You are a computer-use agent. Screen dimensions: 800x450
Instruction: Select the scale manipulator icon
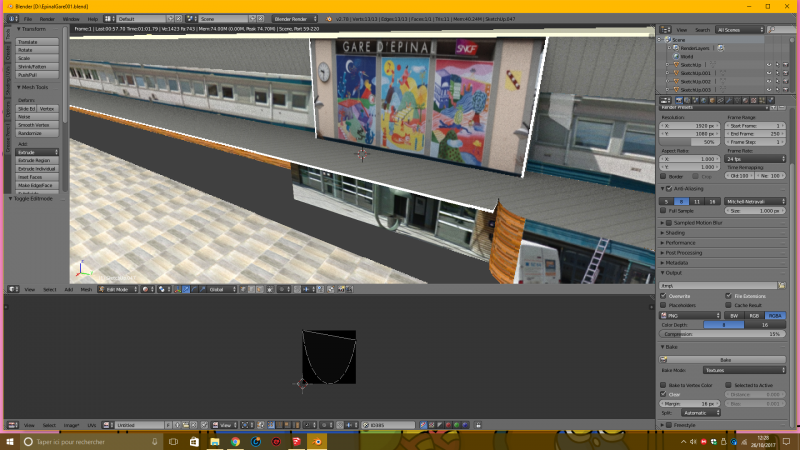[x=203, y=289]
